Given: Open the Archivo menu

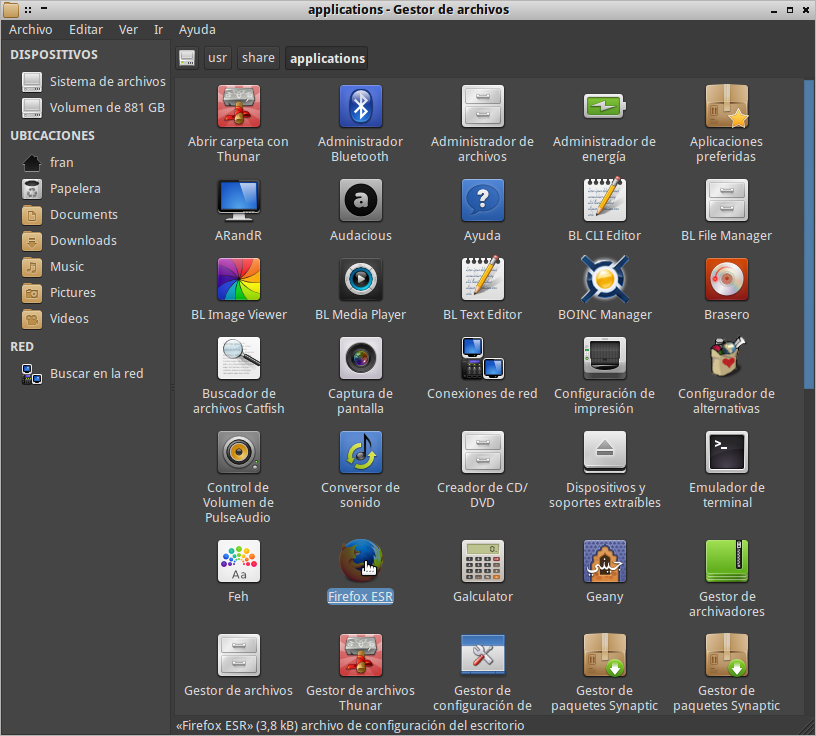Looking at the screenshot, I should click(x=30, y=29).
